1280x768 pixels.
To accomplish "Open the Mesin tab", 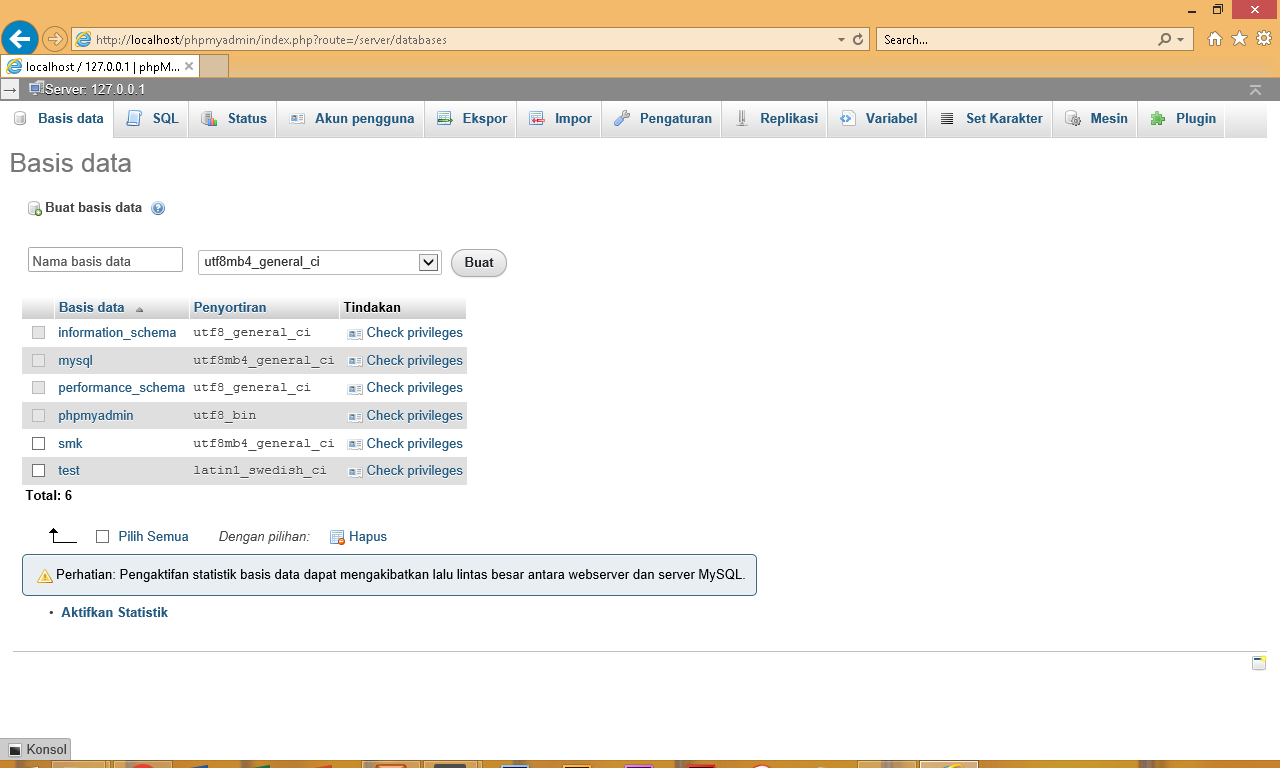I will tap(1096, 118).
